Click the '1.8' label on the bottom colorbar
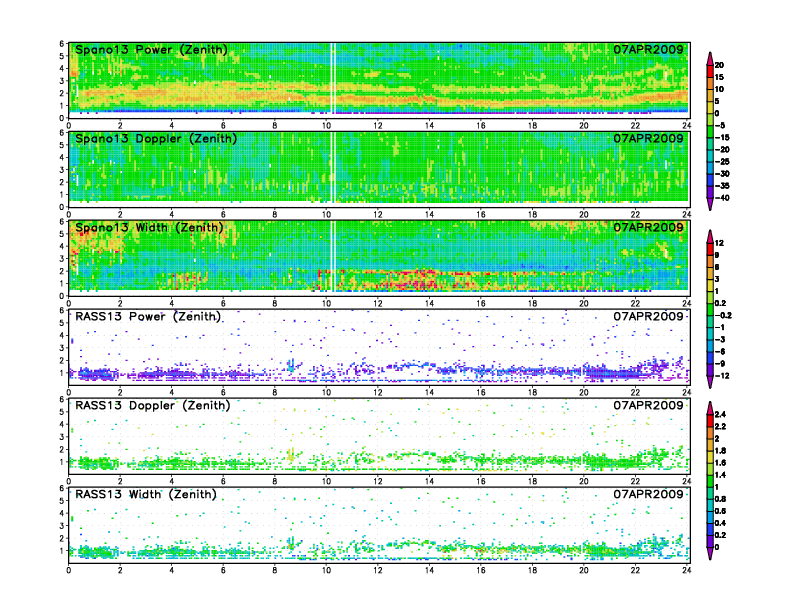This screenshot has width=792, height=612. tap(720, 450)
